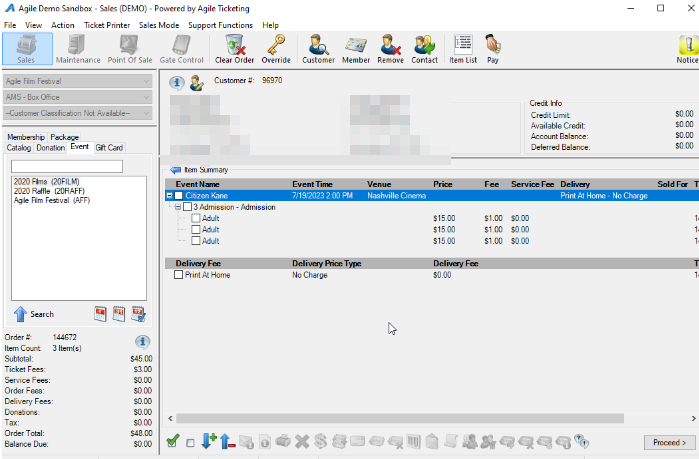
Task: Click horizontal scrollbar left arrow in Item Summary
Action: pyautogui.click(x=170, y=418)
